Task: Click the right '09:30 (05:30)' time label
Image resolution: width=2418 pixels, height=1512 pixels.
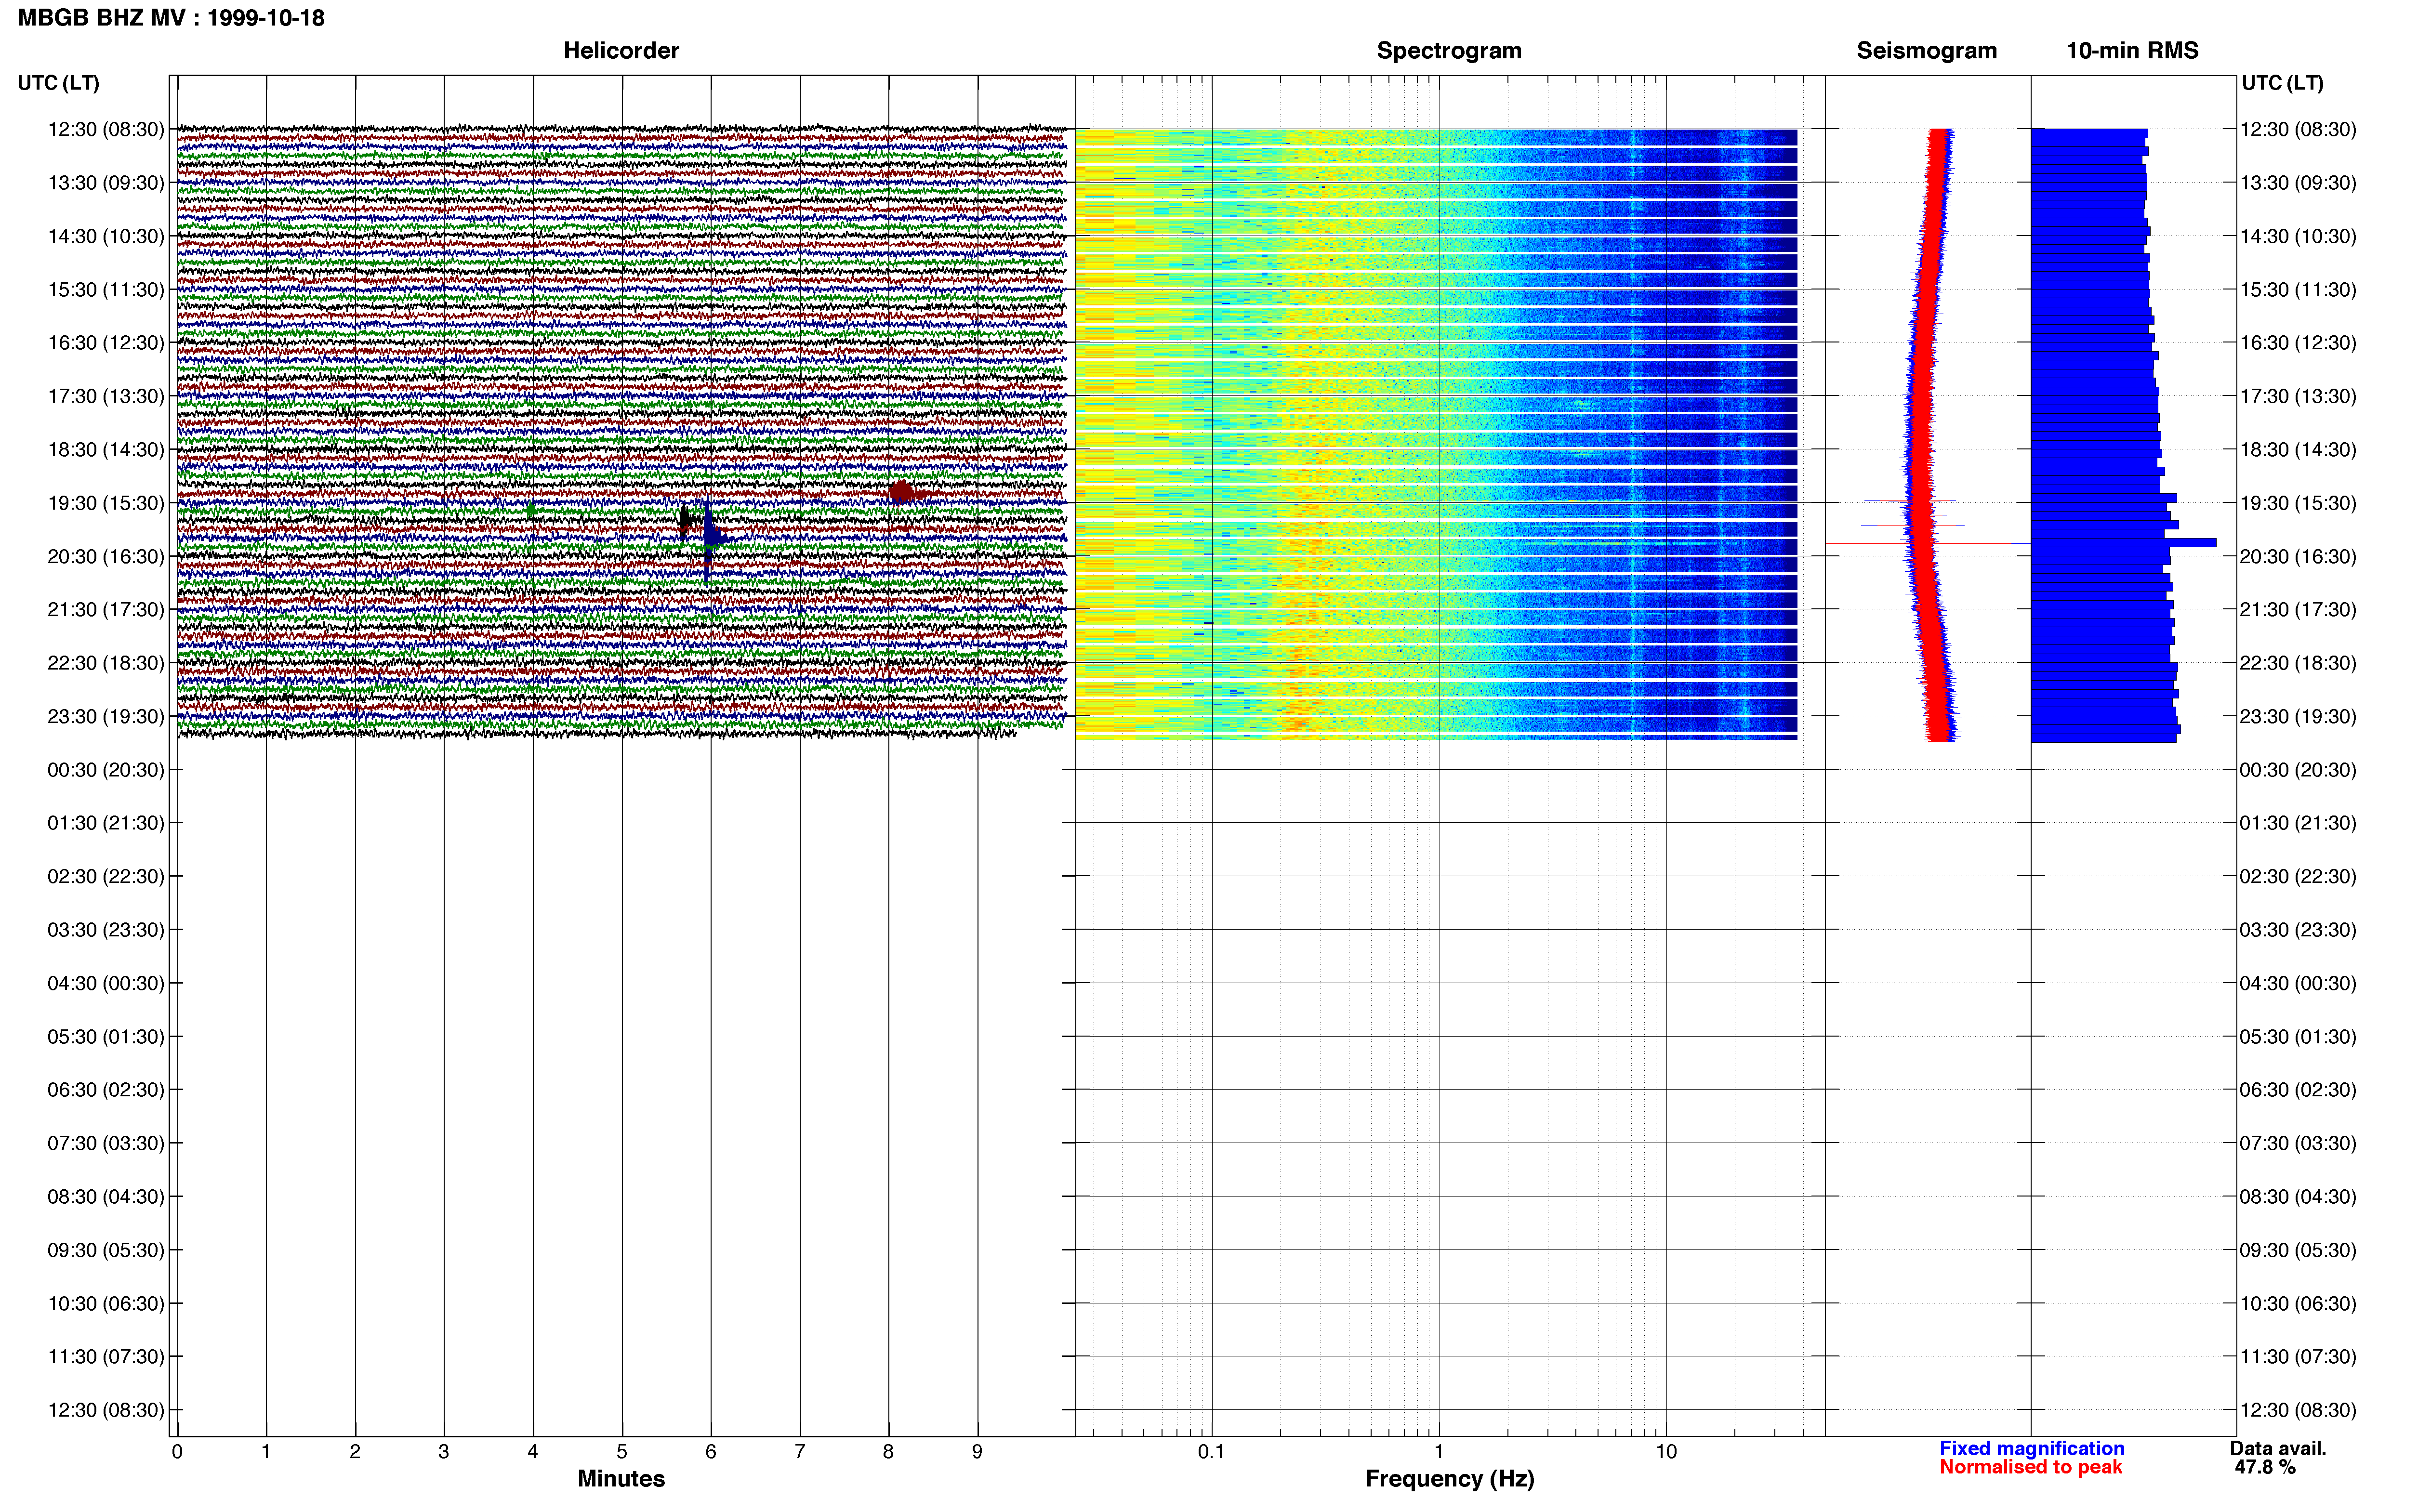Action: [x=2298, y=1250]
